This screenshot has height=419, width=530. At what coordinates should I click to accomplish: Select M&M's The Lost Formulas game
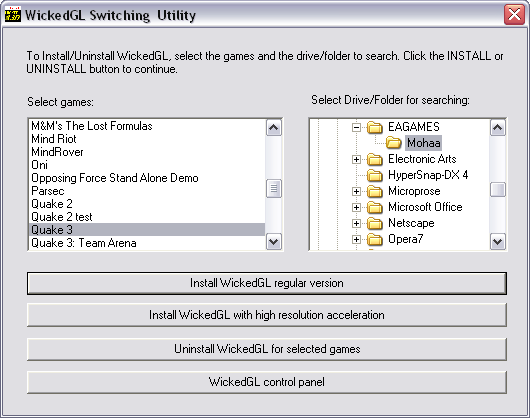pyautogui.click(x=147, y=126)
